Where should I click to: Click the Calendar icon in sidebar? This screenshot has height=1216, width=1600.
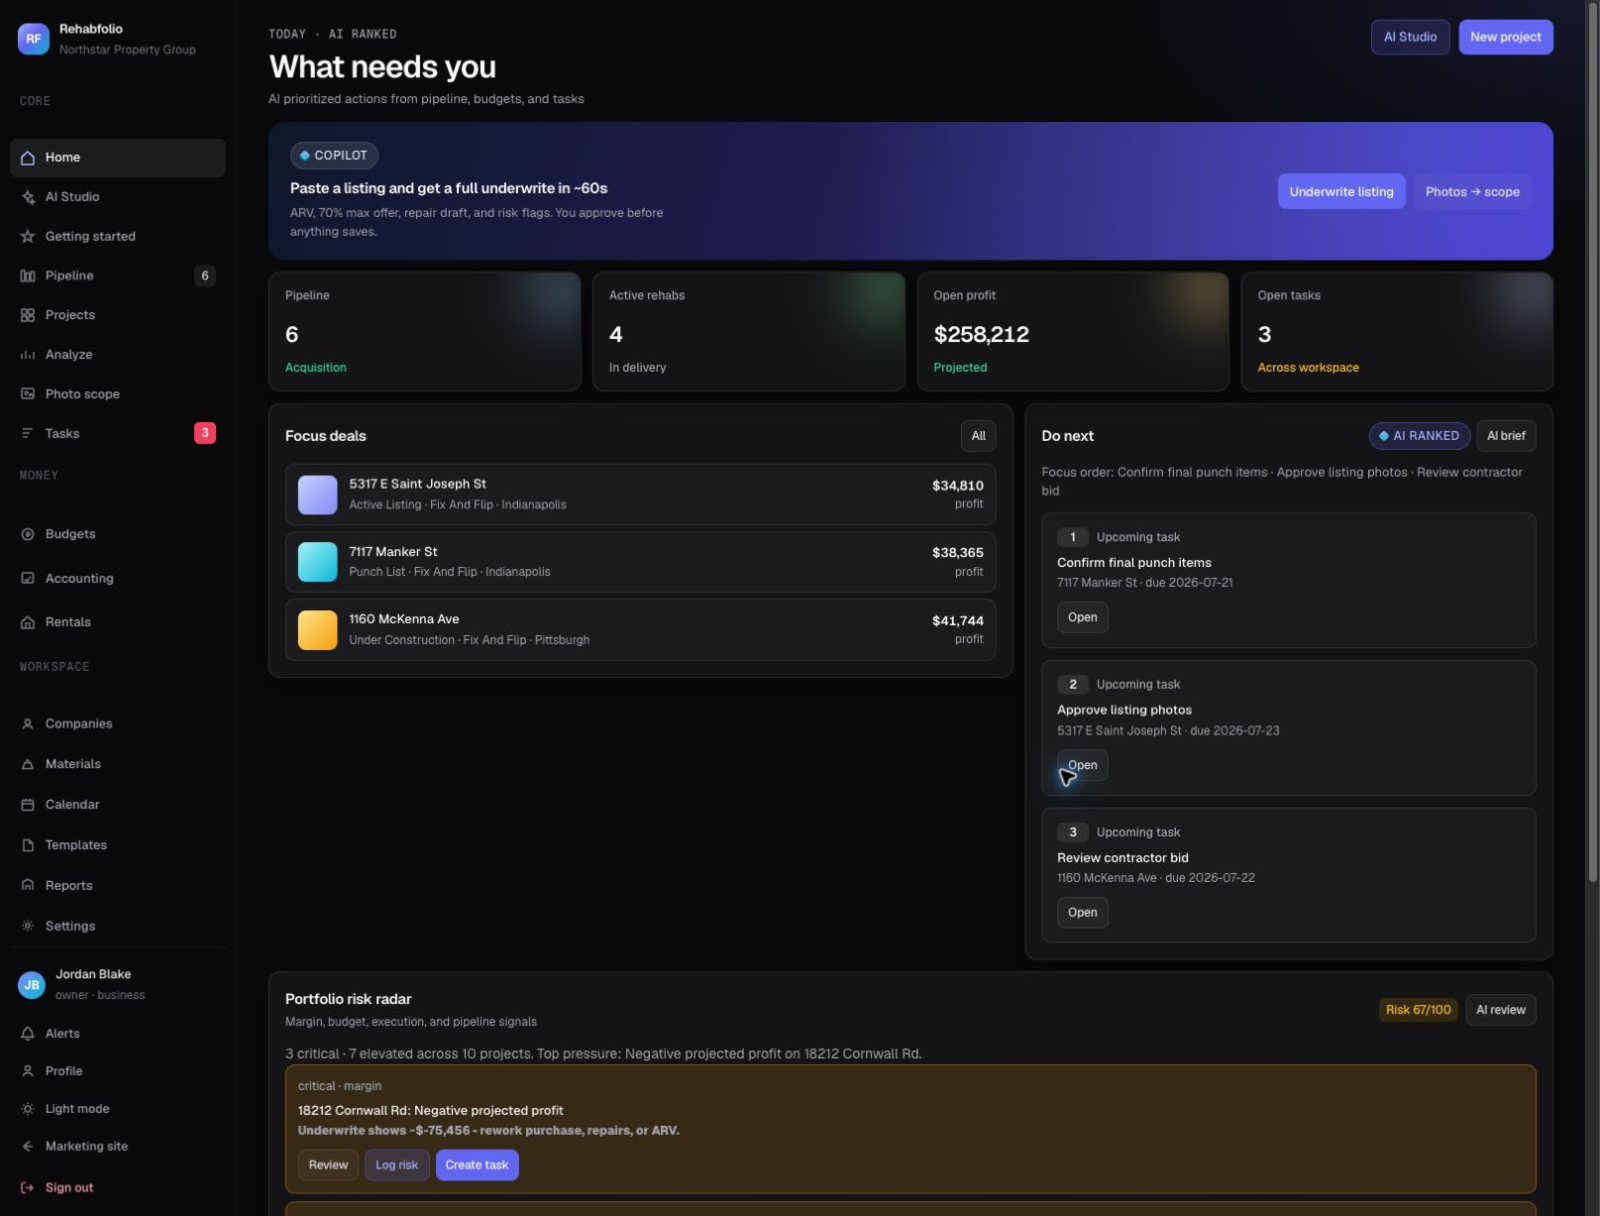click(x=28, y=805)
